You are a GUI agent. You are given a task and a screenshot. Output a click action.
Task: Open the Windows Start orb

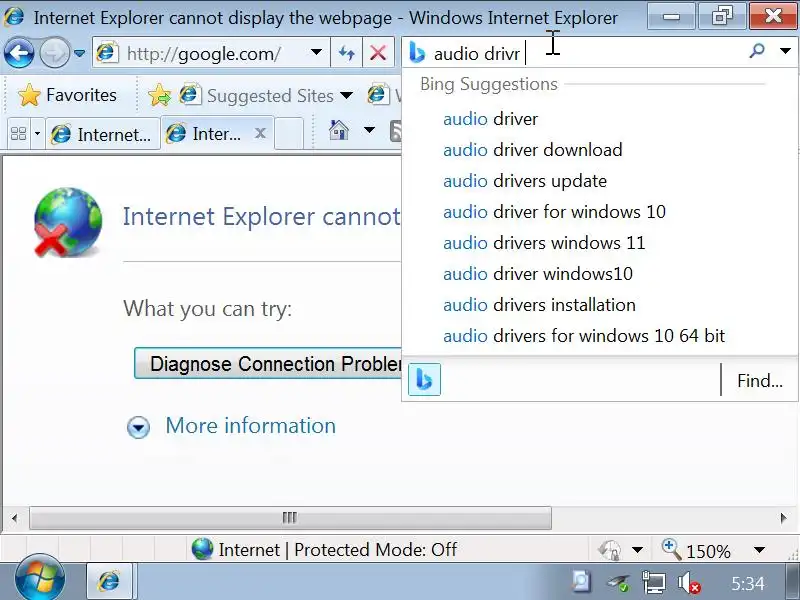coord(40,579)
